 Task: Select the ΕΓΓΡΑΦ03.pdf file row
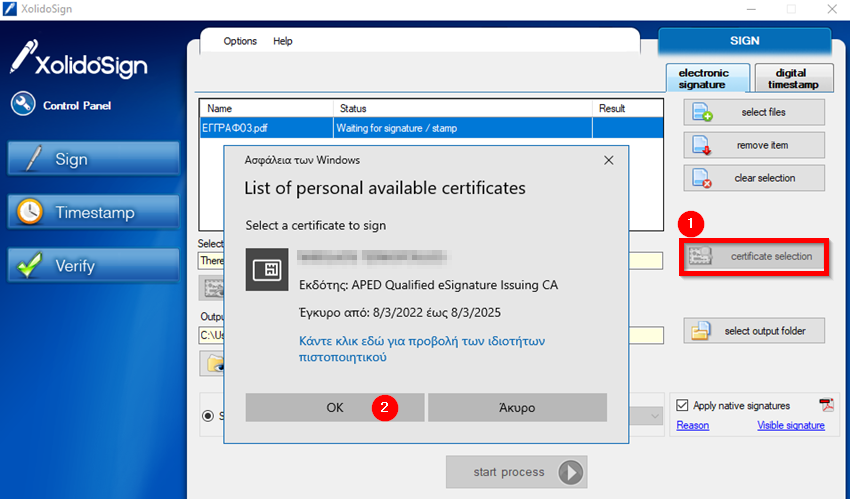(432, 128)
